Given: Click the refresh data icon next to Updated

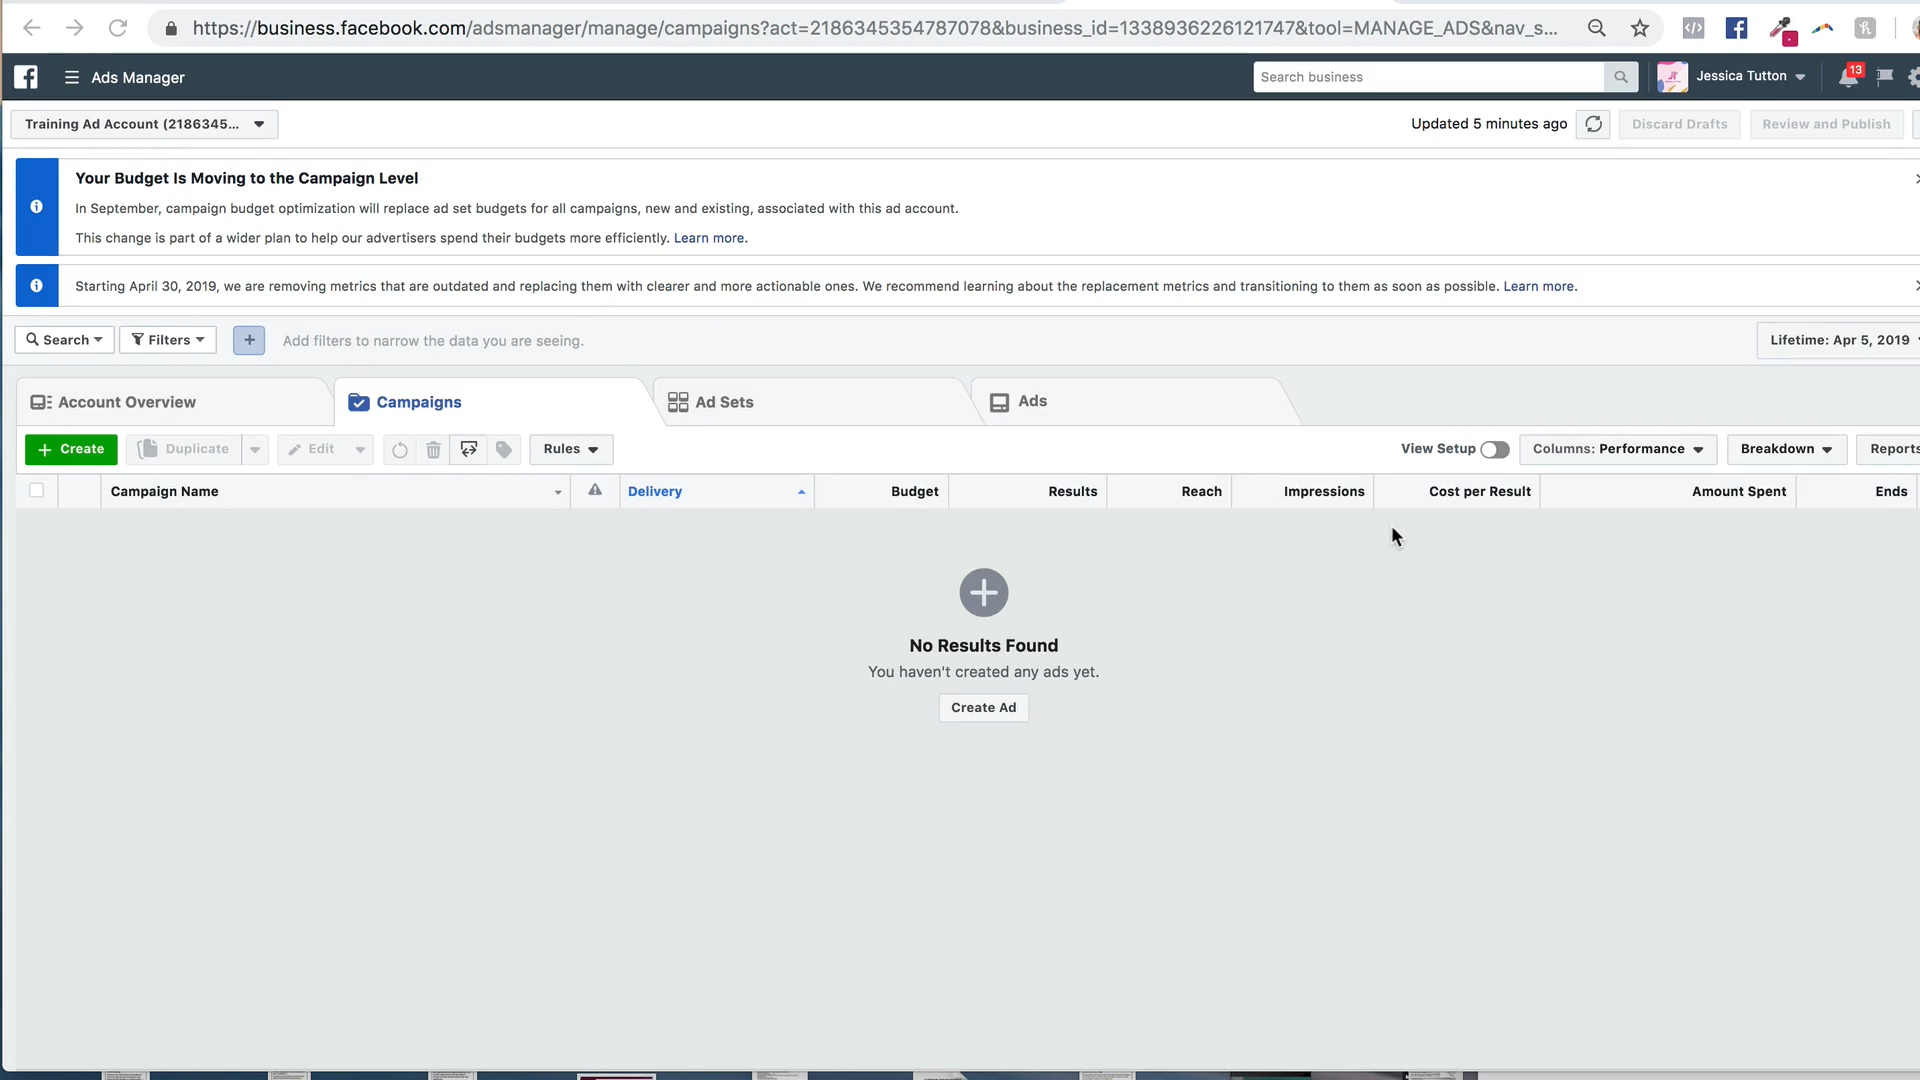Looking at the screenshot, I should pos(1593,124).
